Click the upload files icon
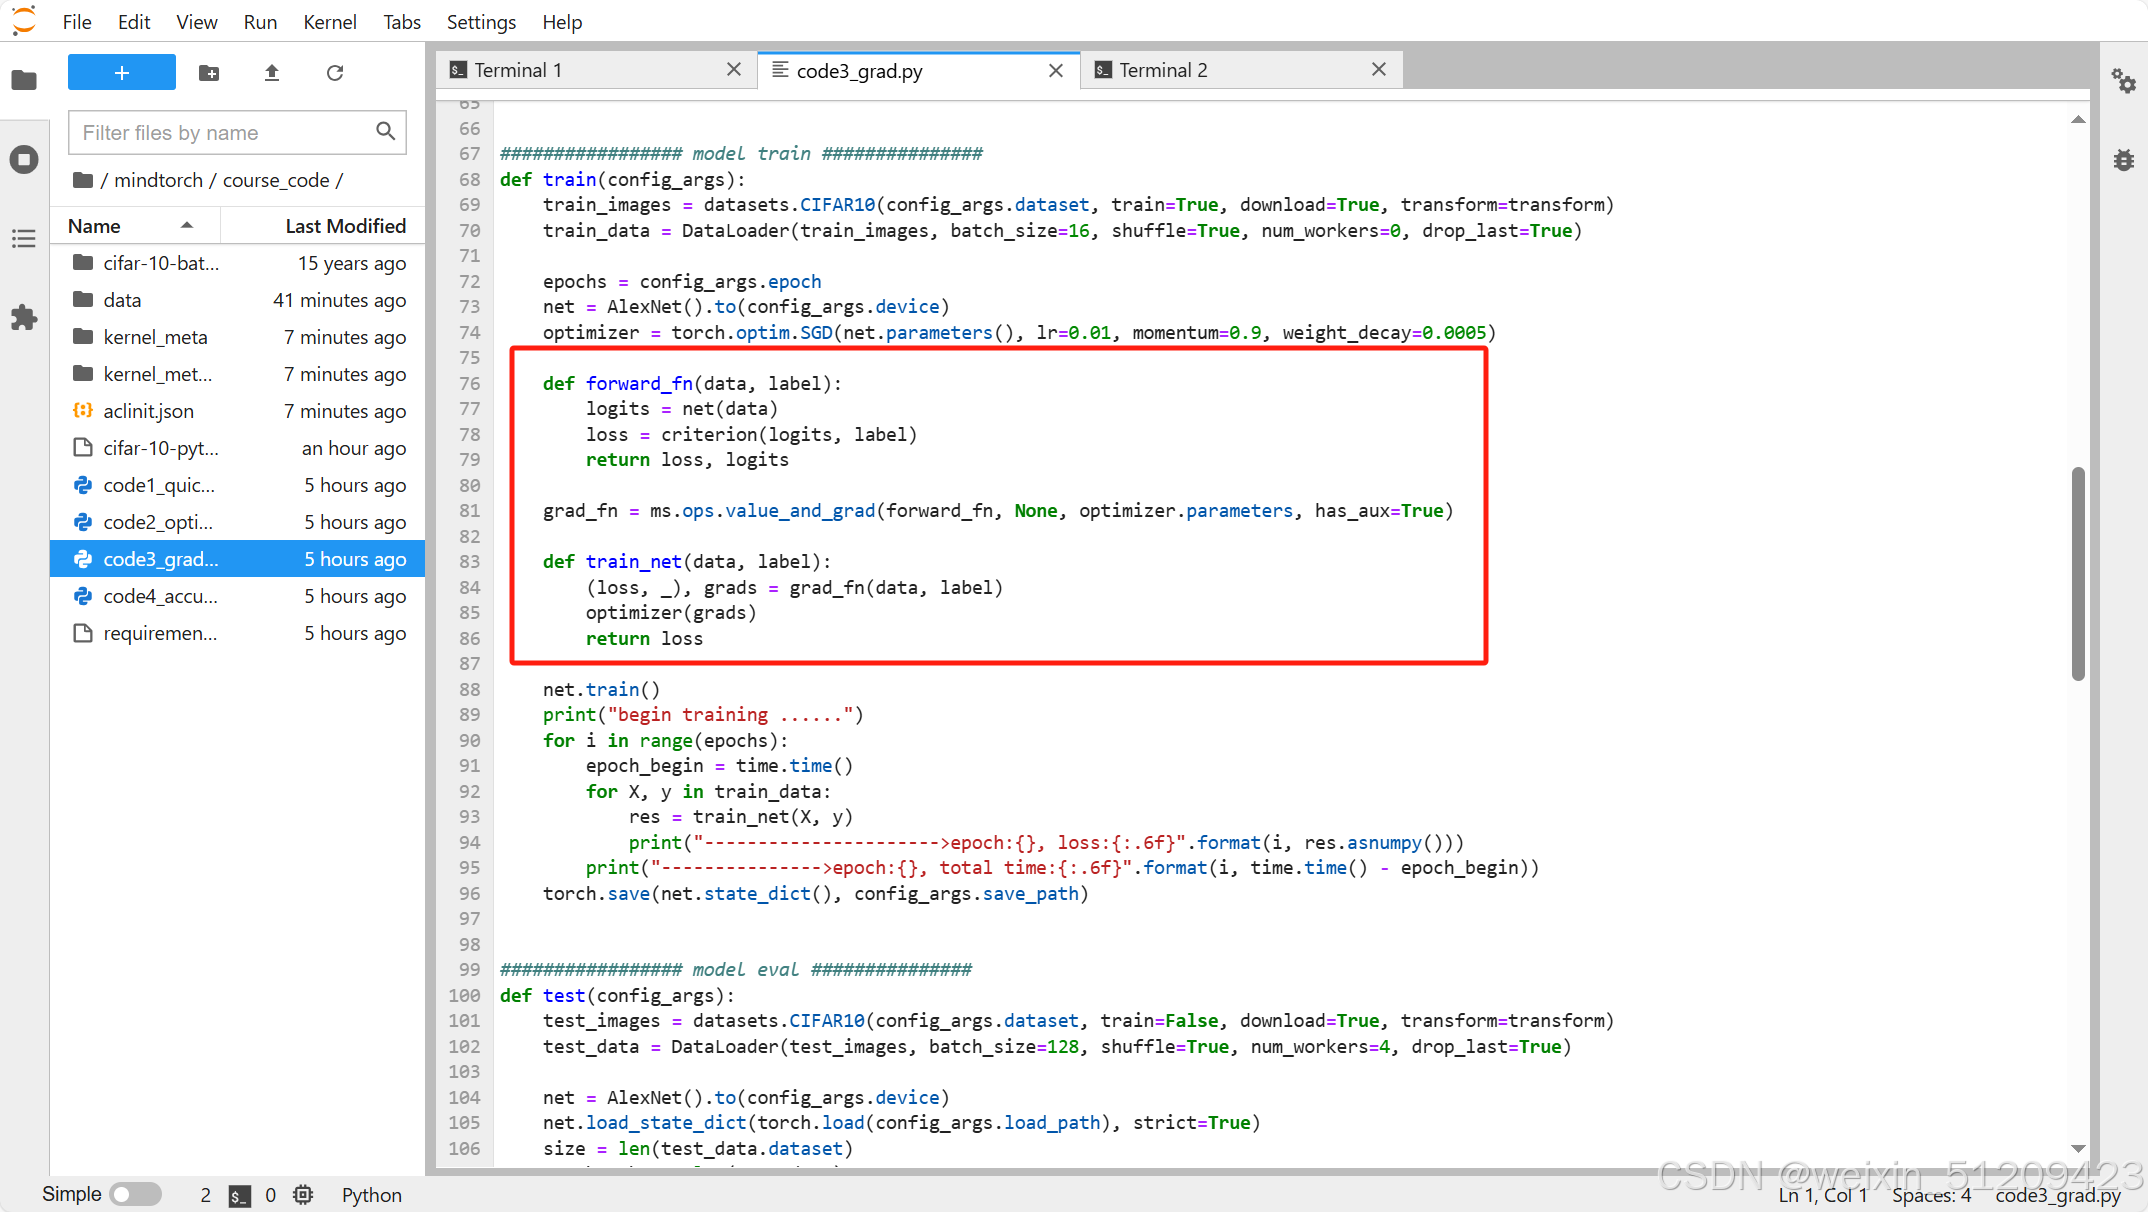 point(272,73)
